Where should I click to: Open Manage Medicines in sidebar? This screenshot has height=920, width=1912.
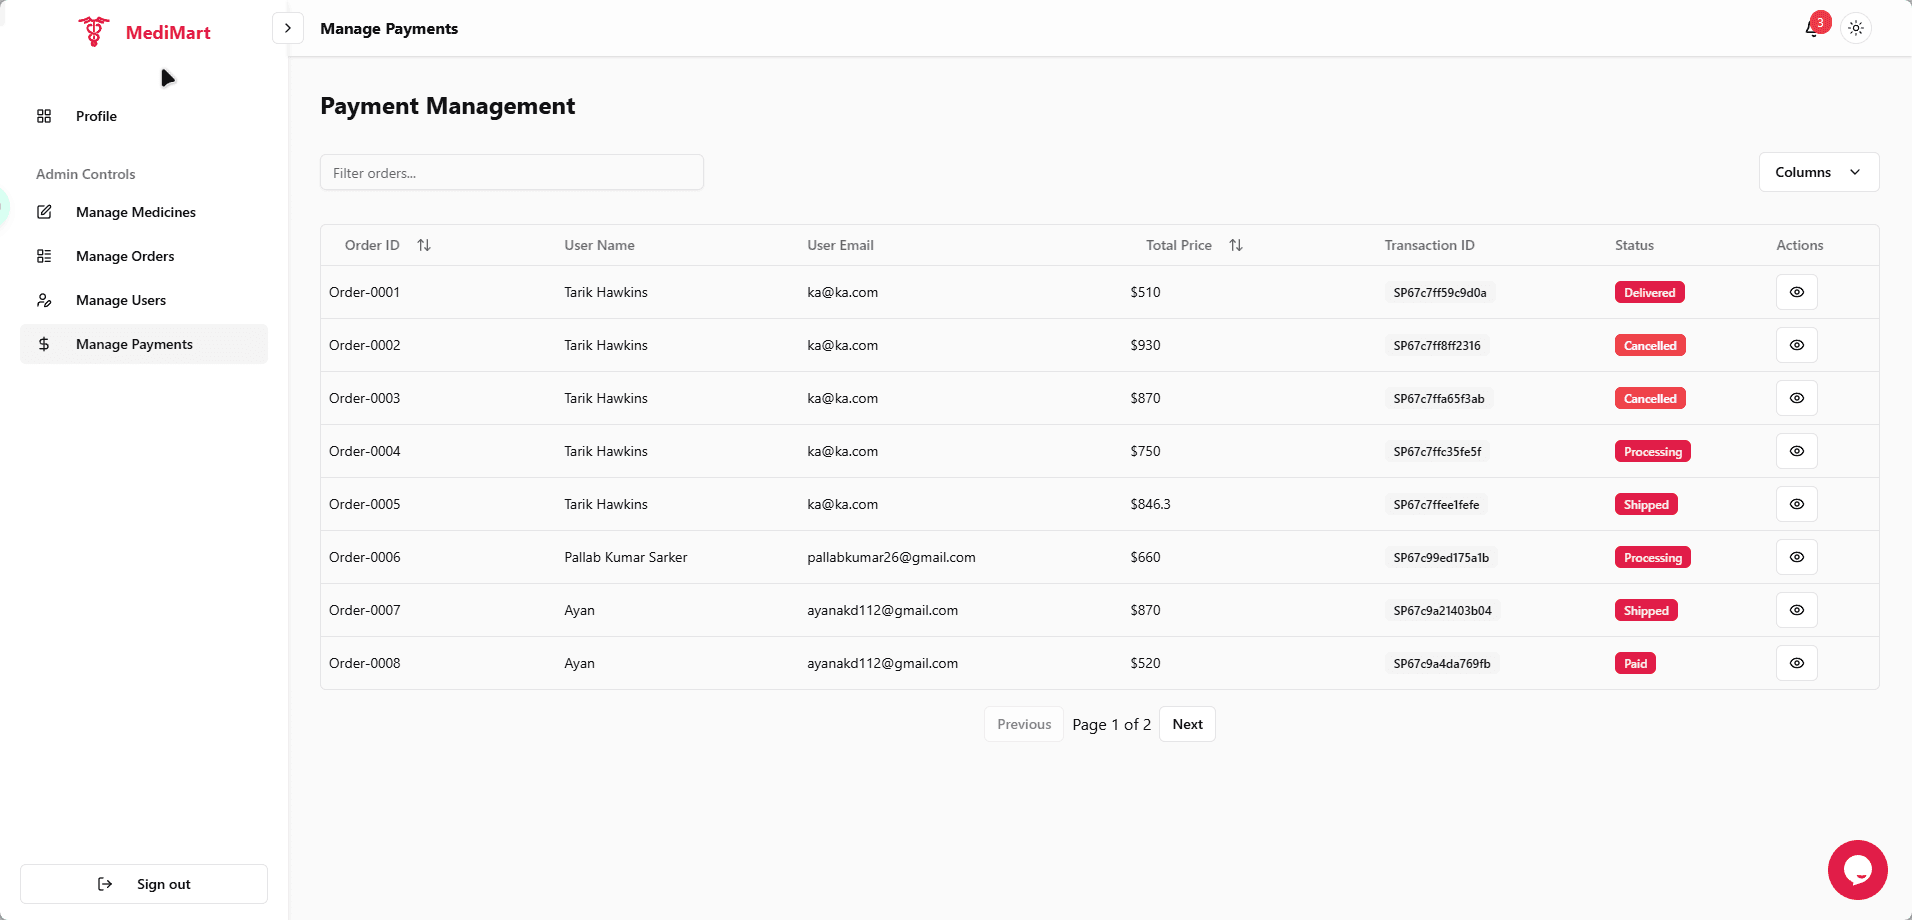click(136, 212)
